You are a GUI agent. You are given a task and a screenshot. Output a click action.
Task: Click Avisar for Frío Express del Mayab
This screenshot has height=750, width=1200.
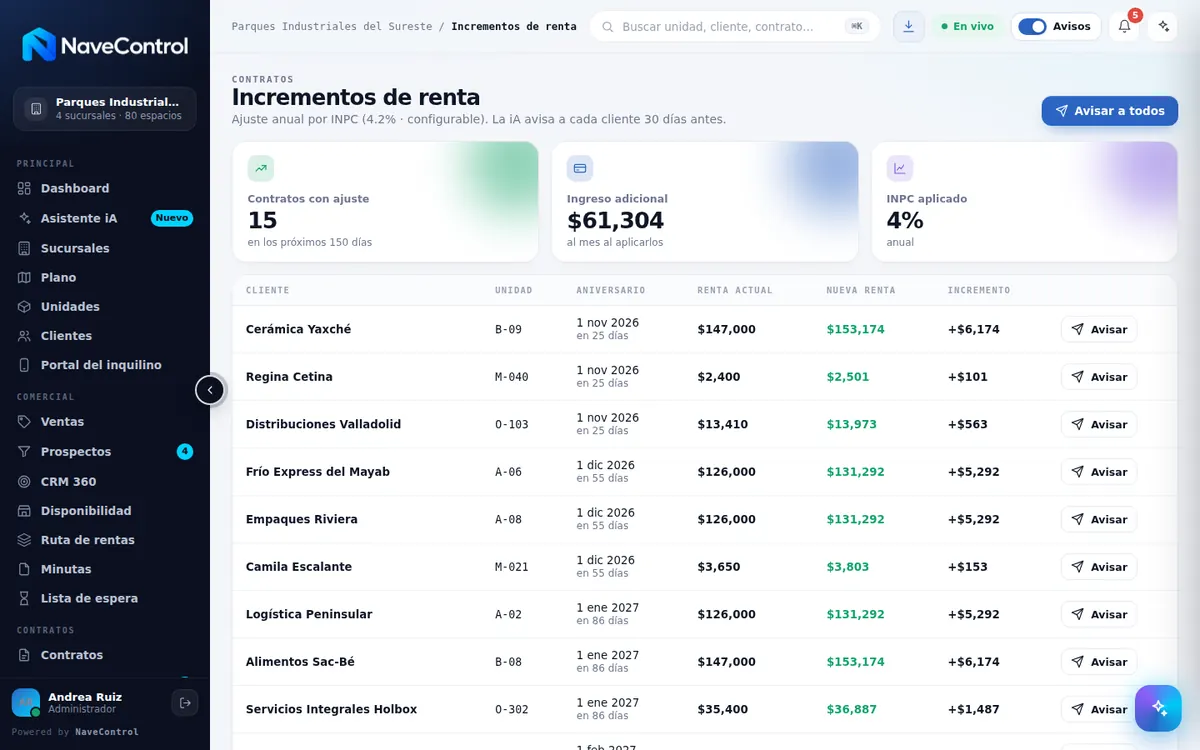pos(1099,472)
